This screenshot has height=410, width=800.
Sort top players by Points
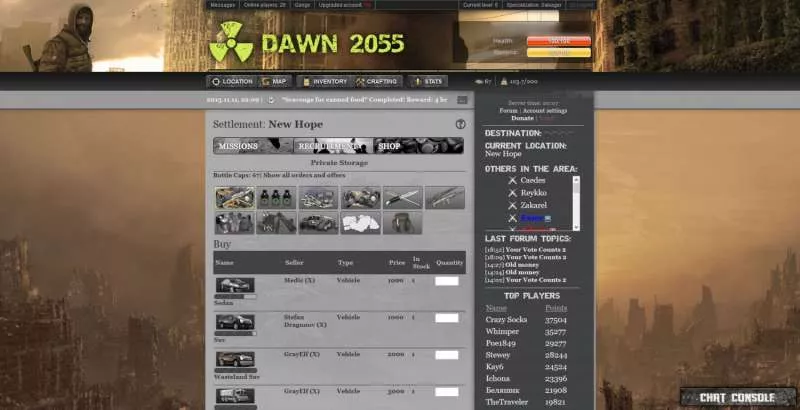pyautogui.click(x=556, y=308)
